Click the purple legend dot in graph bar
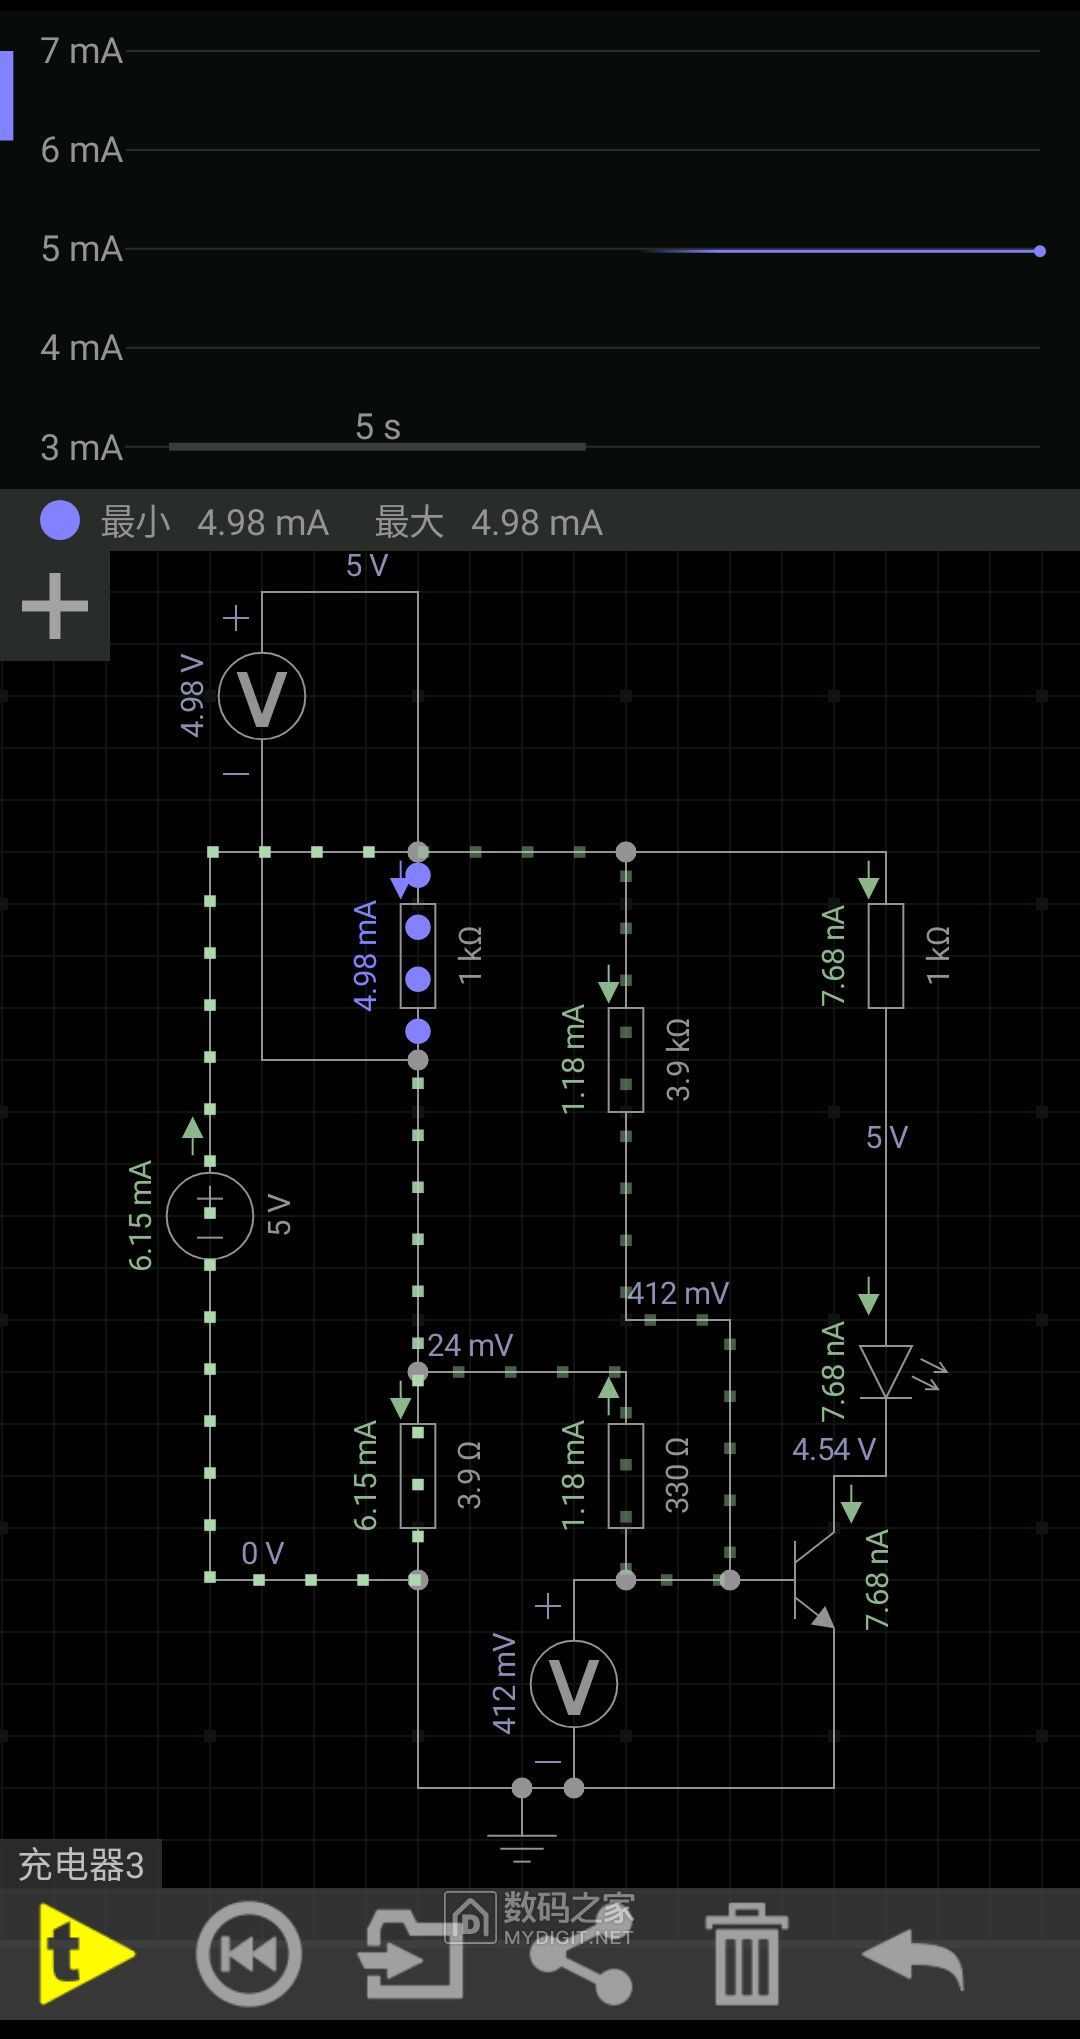 60,521
